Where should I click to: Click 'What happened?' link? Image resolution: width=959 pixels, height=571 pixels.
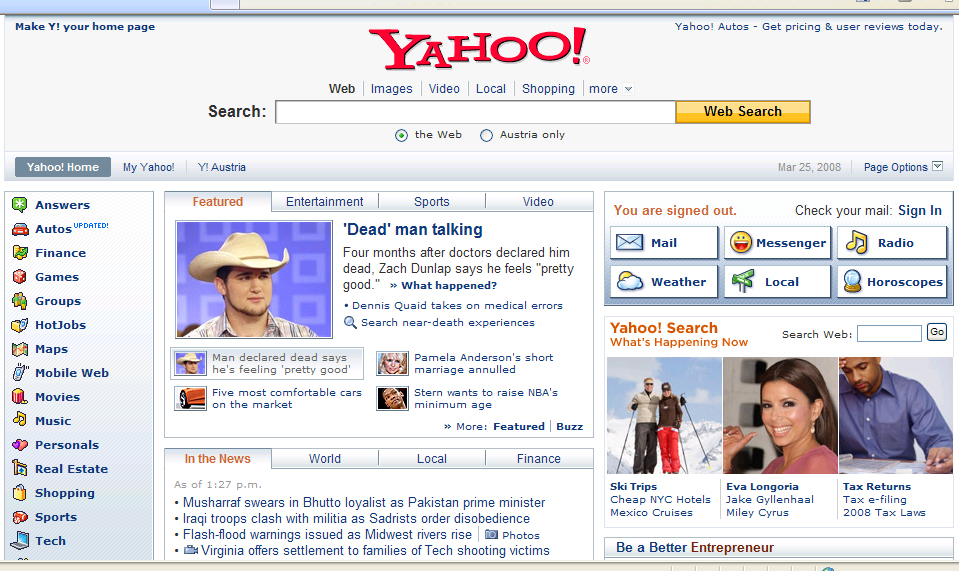click(449, 286)
